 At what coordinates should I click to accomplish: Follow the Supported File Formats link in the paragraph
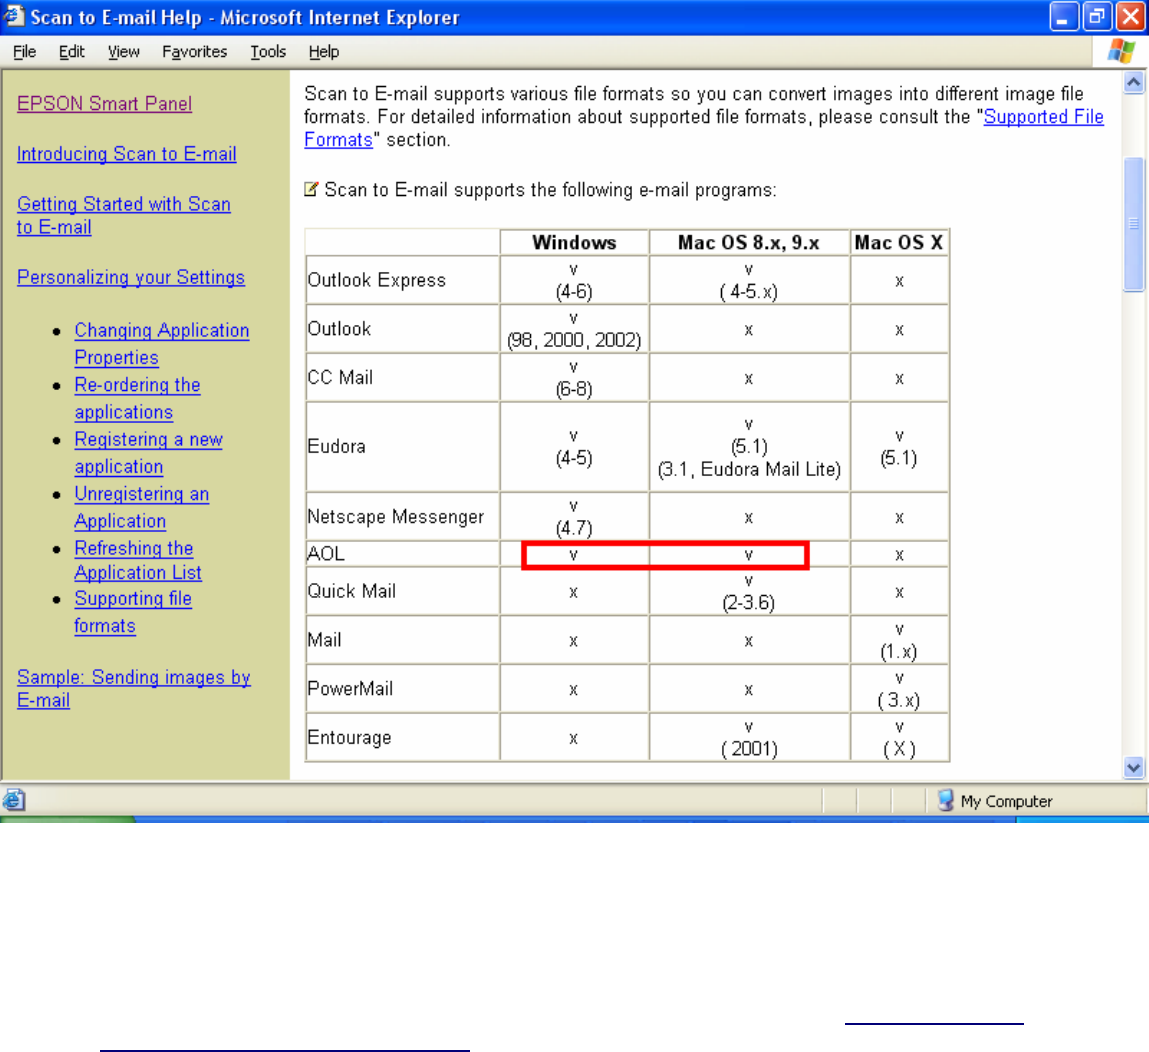coord(1043,116)
